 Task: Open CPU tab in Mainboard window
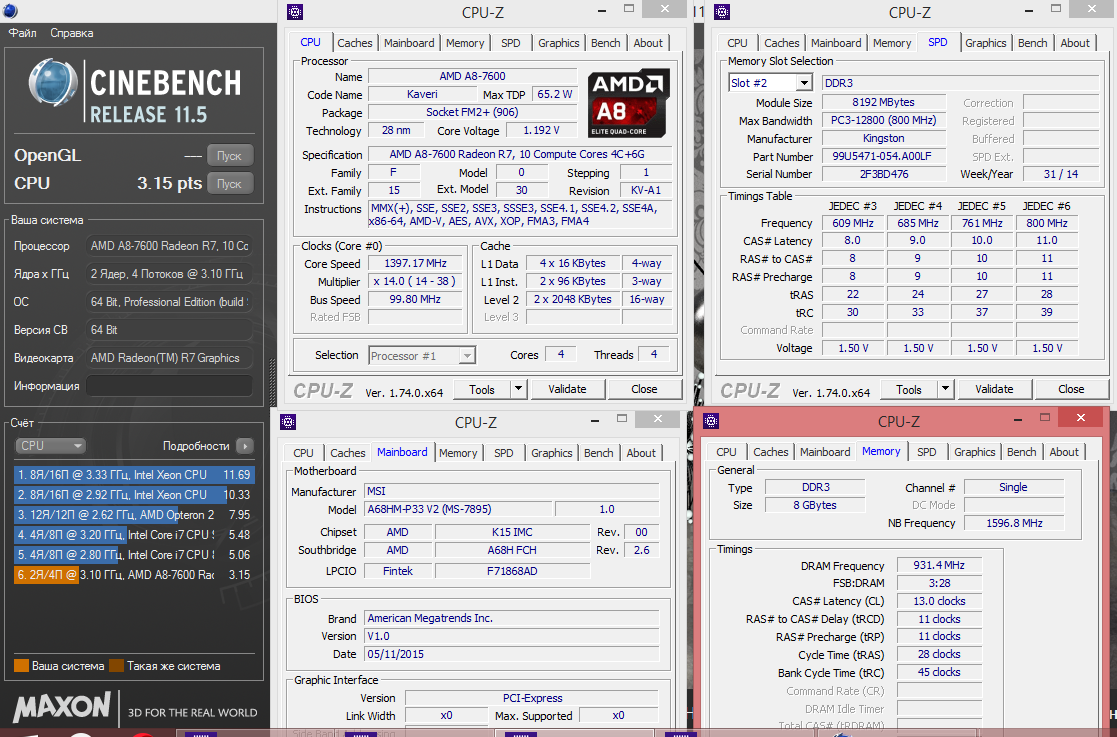(303, 453)
